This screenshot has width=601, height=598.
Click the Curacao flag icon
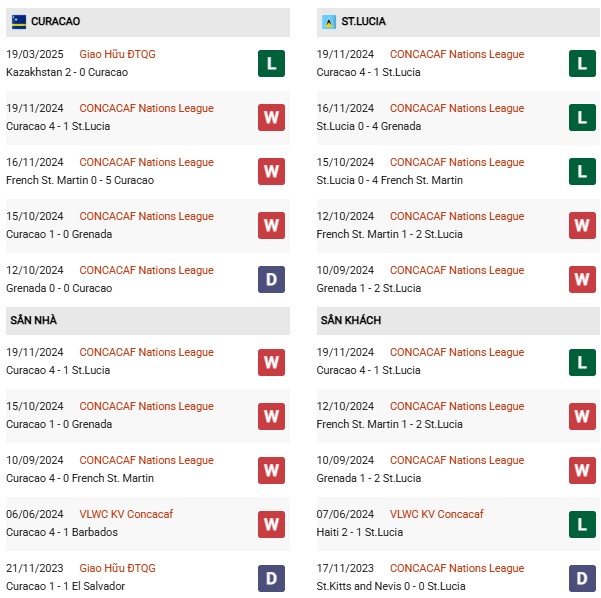[19, 21]
